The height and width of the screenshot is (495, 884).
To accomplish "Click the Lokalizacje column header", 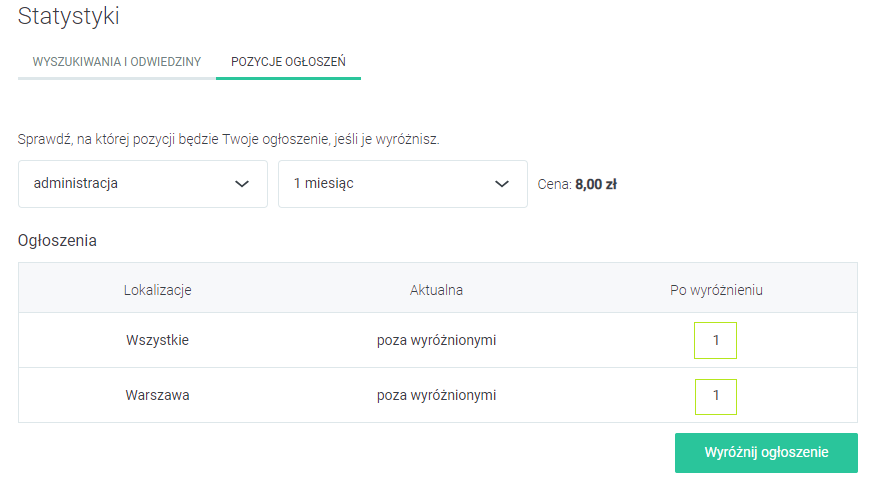I will point(158,290).
